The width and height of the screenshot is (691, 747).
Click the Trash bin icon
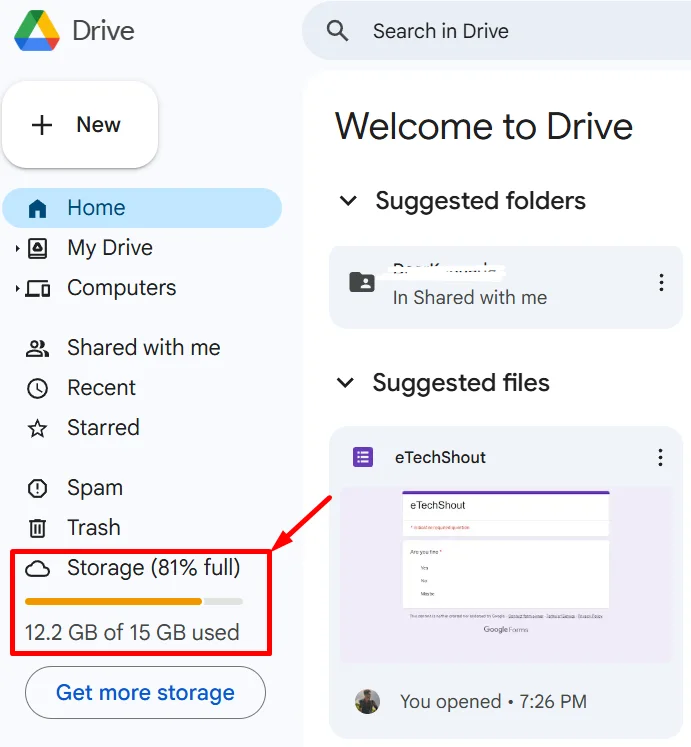tap(38, 528)
